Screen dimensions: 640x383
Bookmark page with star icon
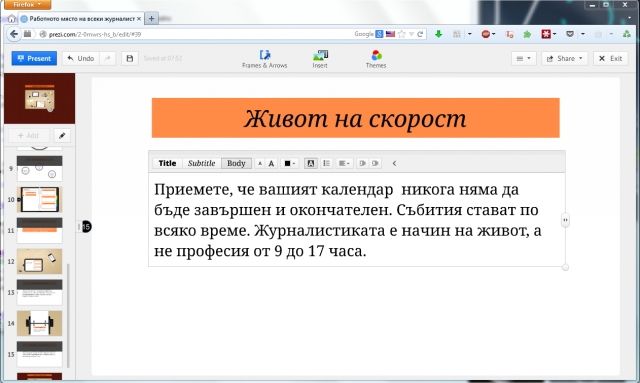click(402, 34)
